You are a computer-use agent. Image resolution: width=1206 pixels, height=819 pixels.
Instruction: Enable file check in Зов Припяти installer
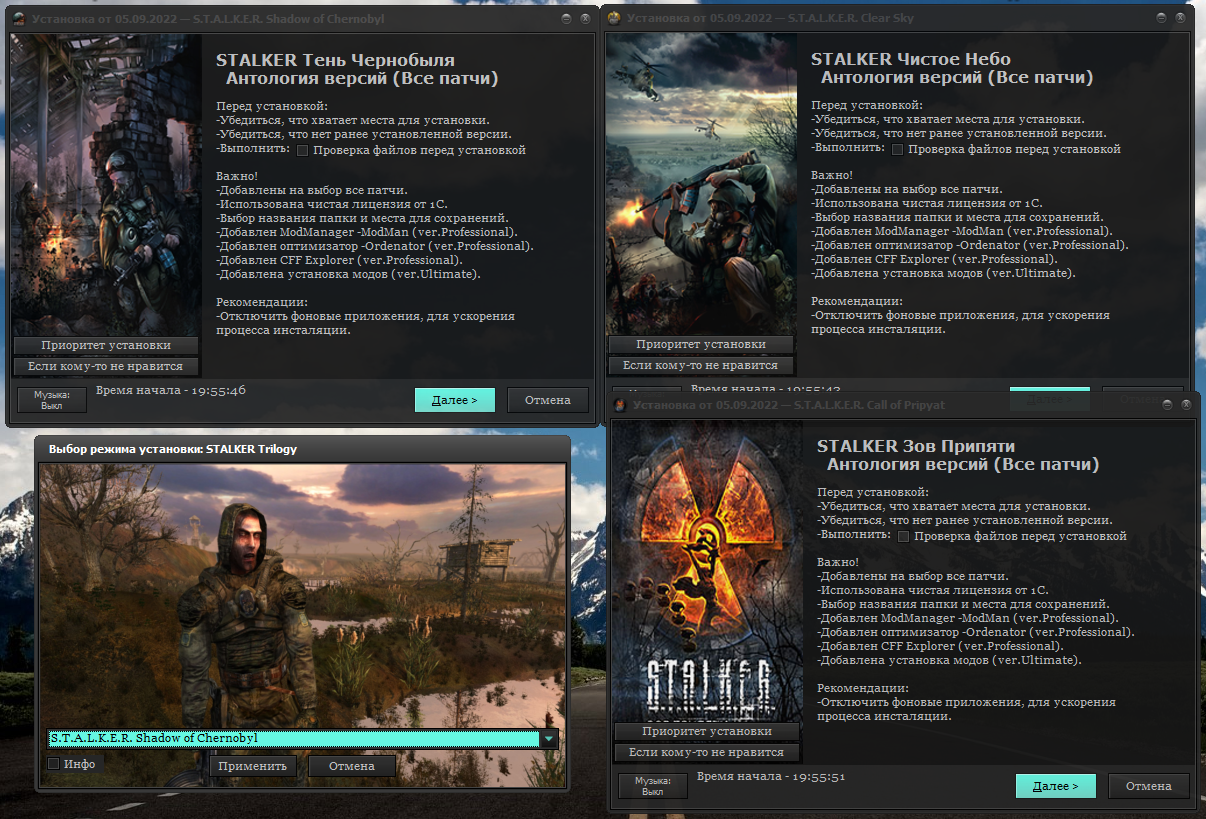(903, 537)
